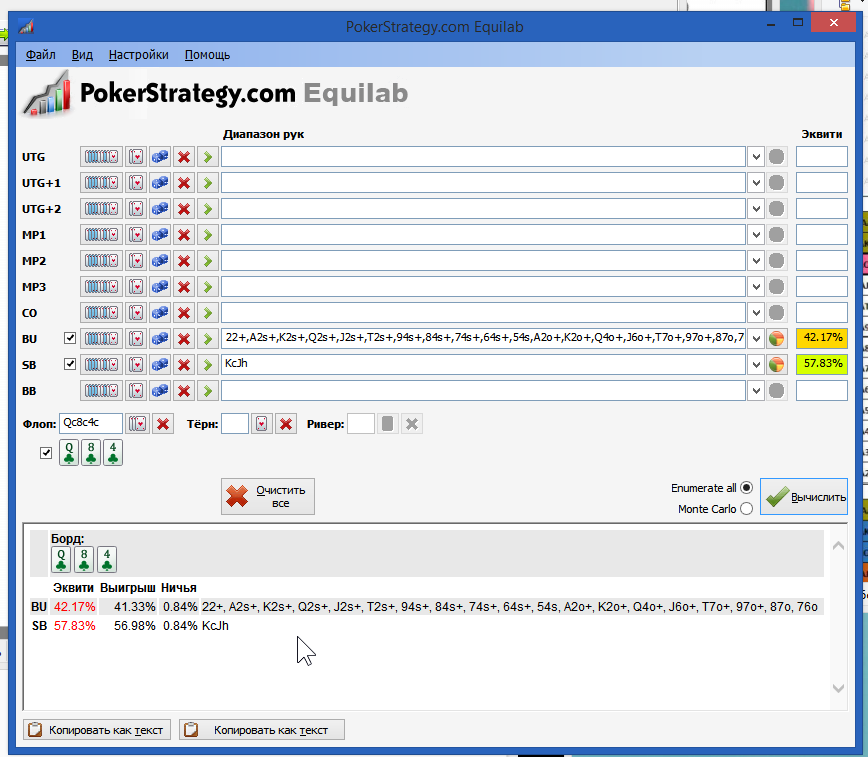Click dice icon in SB row

(160, 365)
